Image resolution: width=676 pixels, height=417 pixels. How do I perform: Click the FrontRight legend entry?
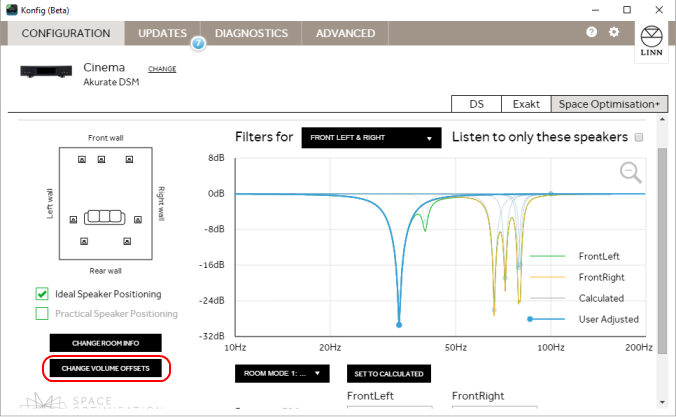click(577, 277)
